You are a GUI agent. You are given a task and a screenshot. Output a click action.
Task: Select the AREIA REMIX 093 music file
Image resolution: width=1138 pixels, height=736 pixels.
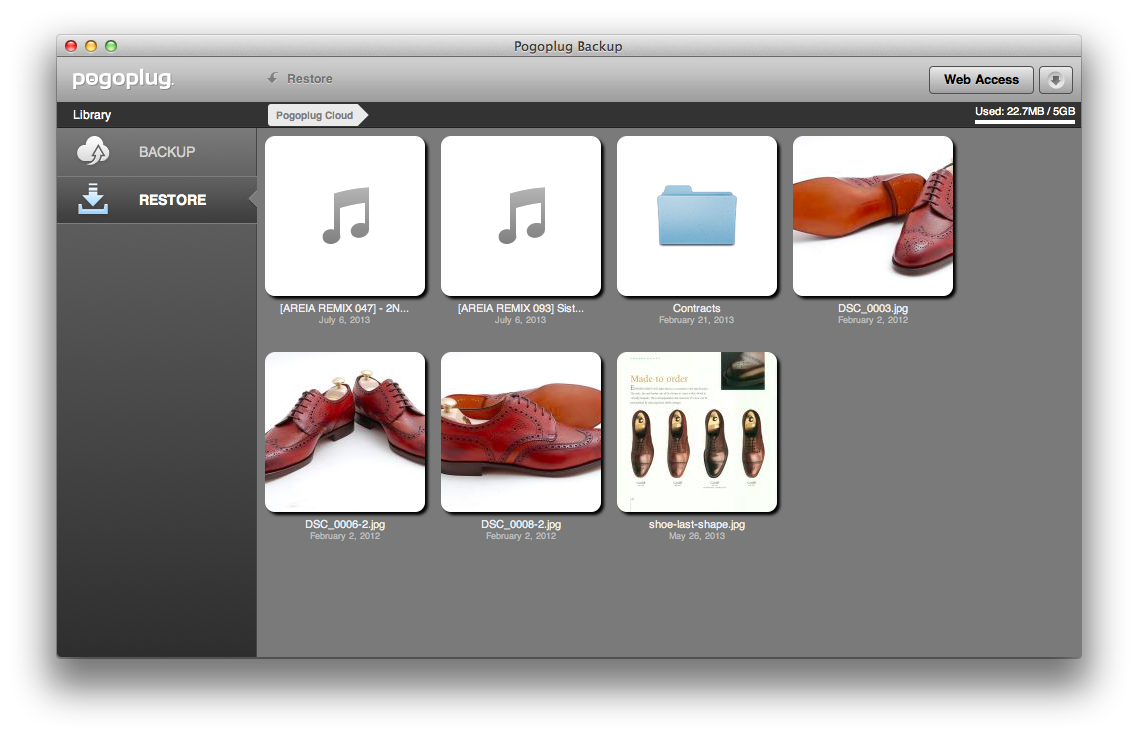coord(521,216)
